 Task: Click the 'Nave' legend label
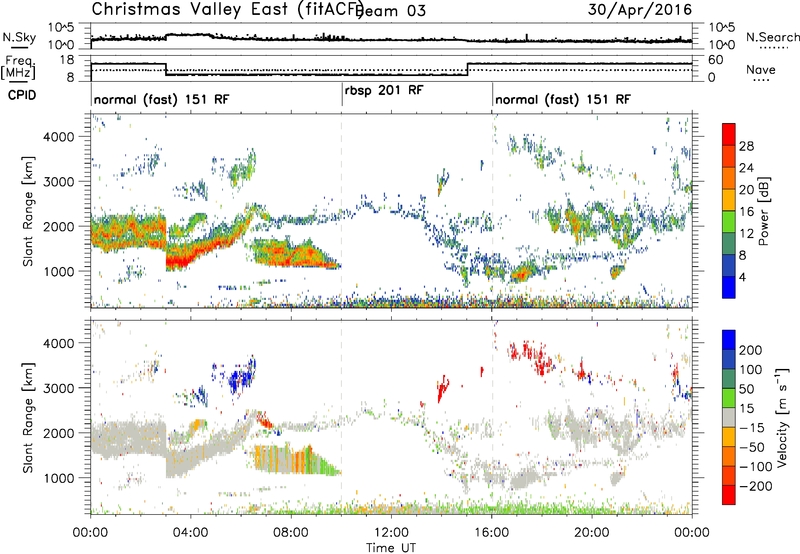click(761, 69)
